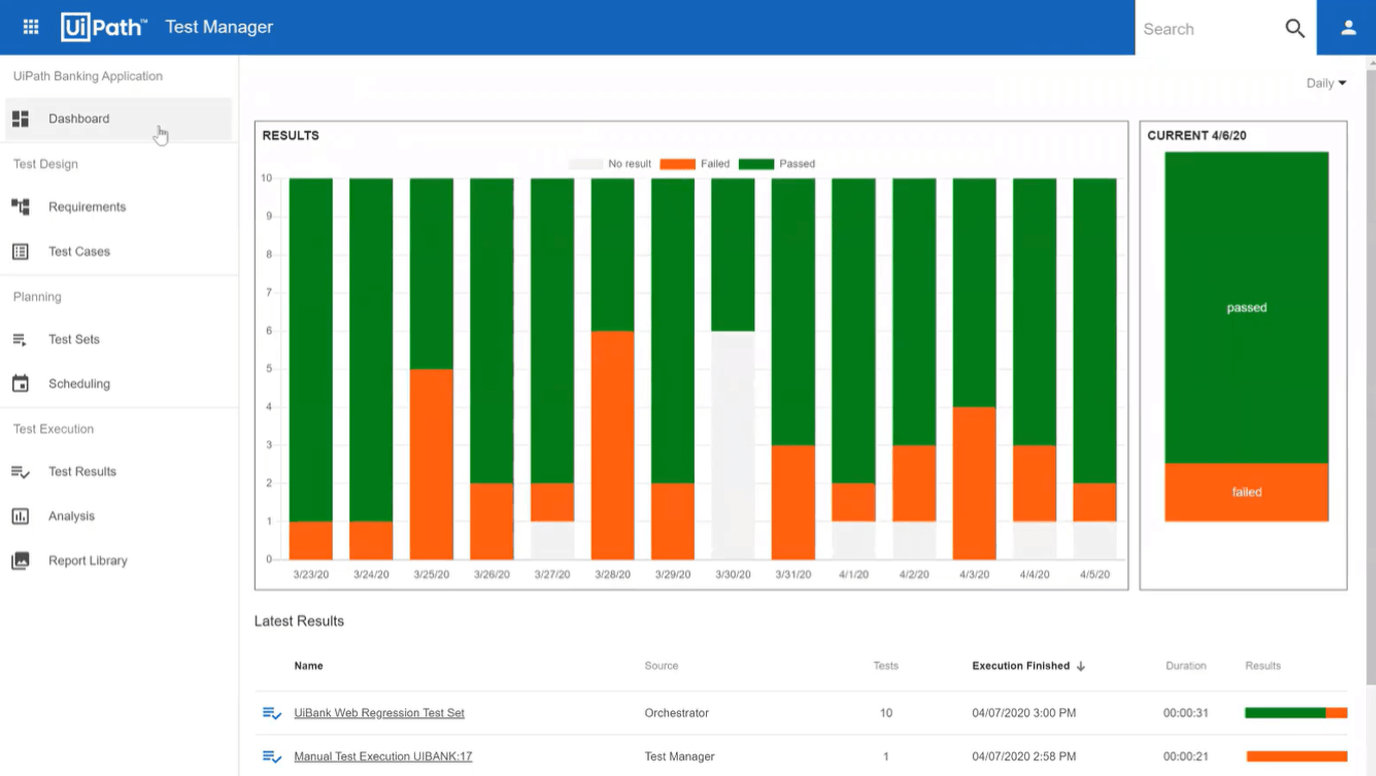1376x776 pixels.
Task: Click the passed segment of Current chart
Action: [x=1247, y=308]
